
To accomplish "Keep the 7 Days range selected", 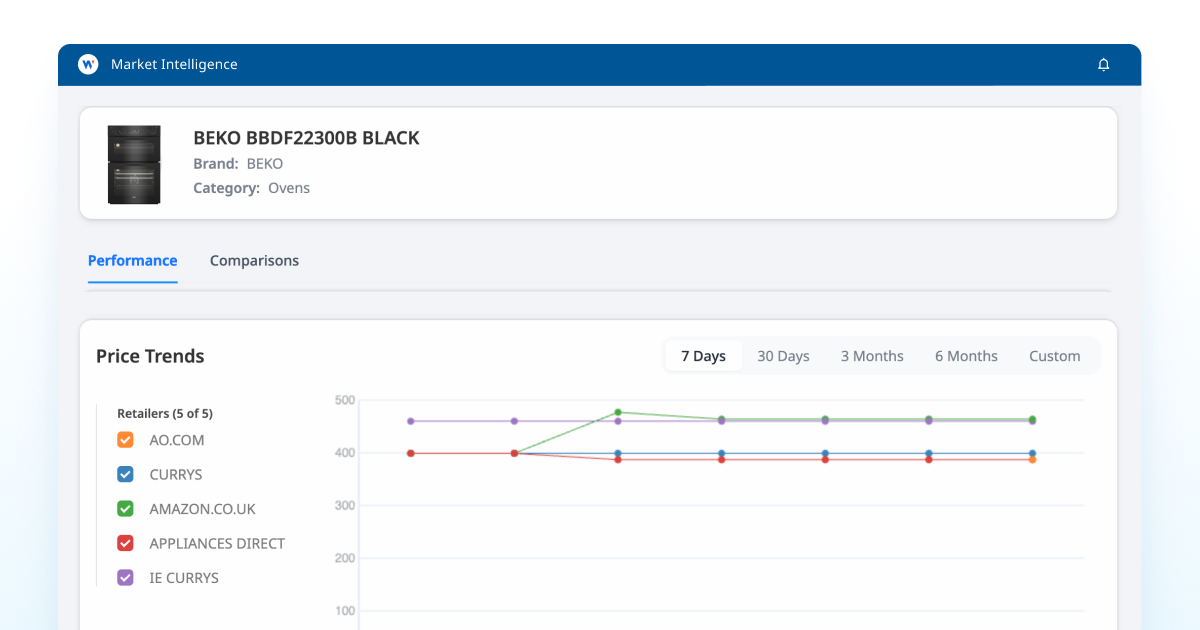I will tap(703, 355).
